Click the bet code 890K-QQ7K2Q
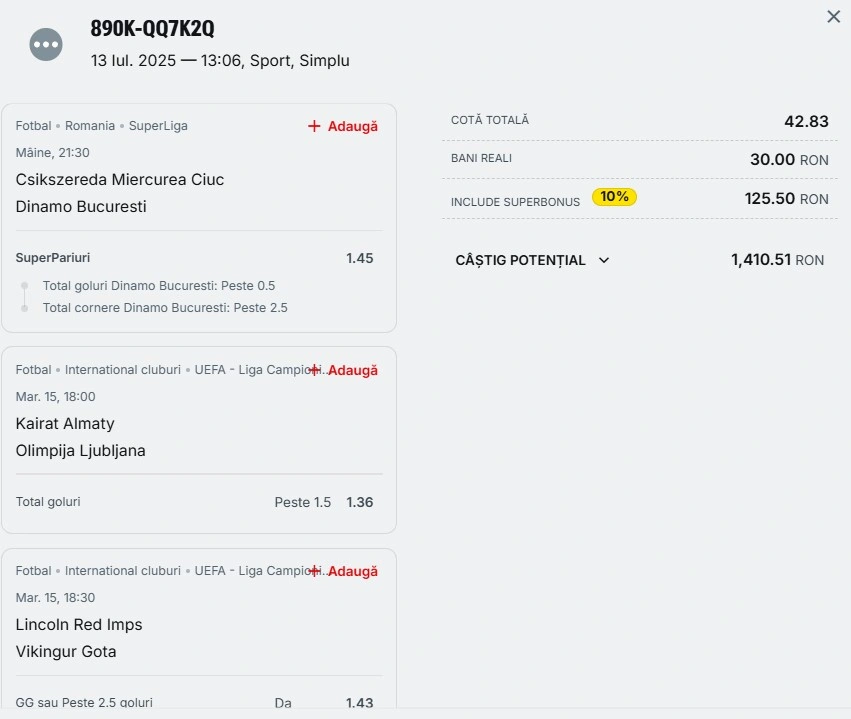 pos(153,28)
